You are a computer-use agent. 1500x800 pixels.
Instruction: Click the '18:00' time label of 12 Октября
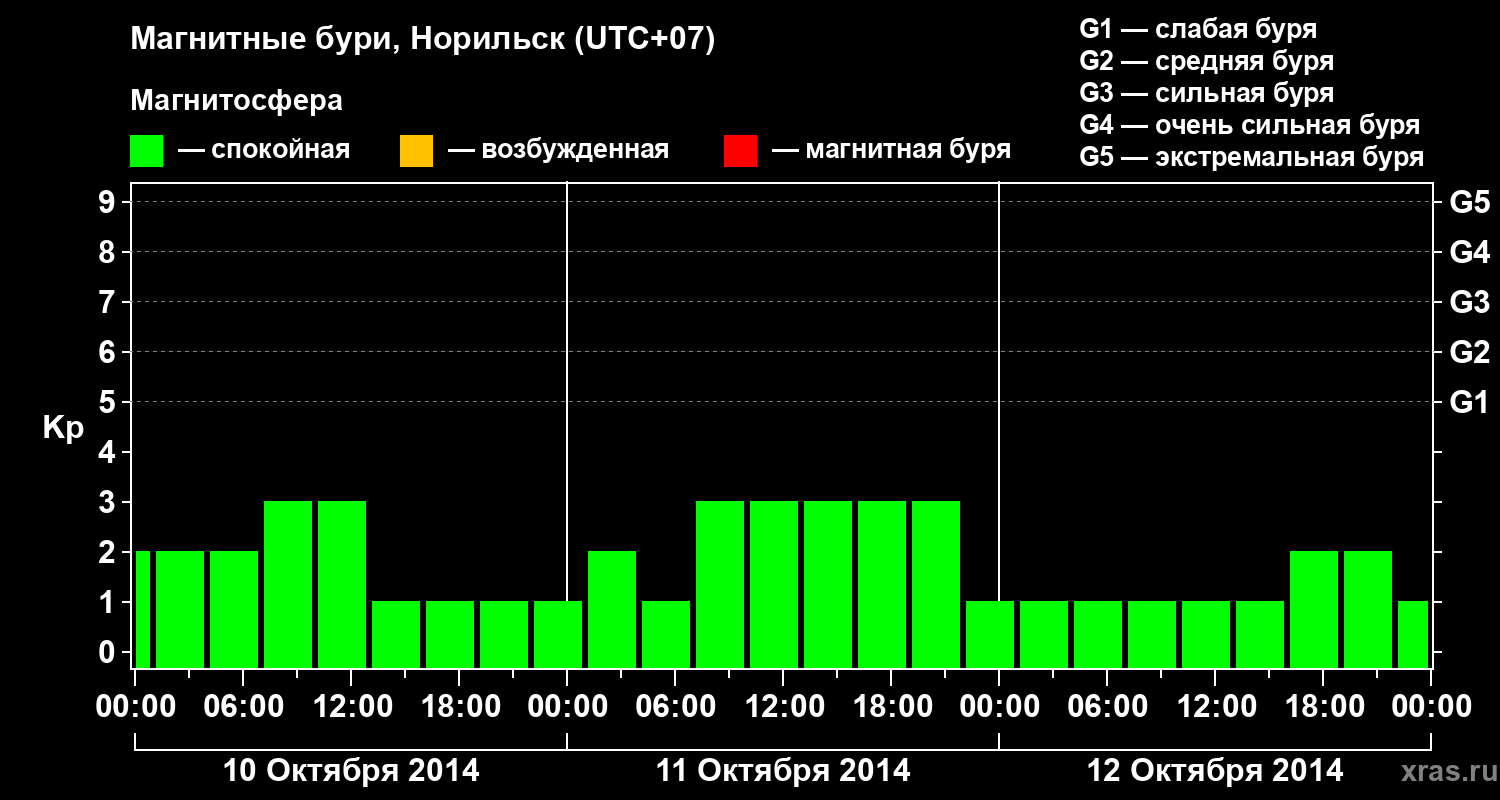(x=1323, y=706)
